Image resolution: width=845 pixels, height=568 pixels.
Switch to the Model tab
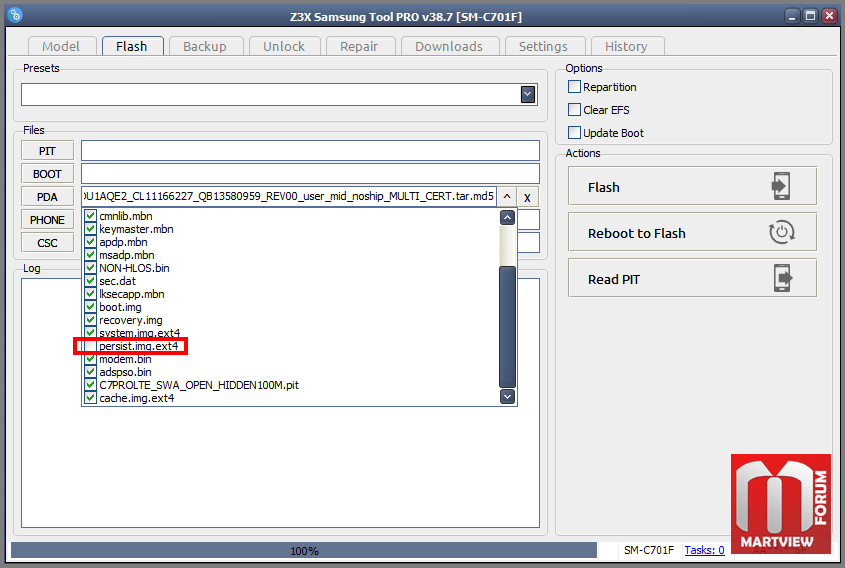click(x=61, y=46)
